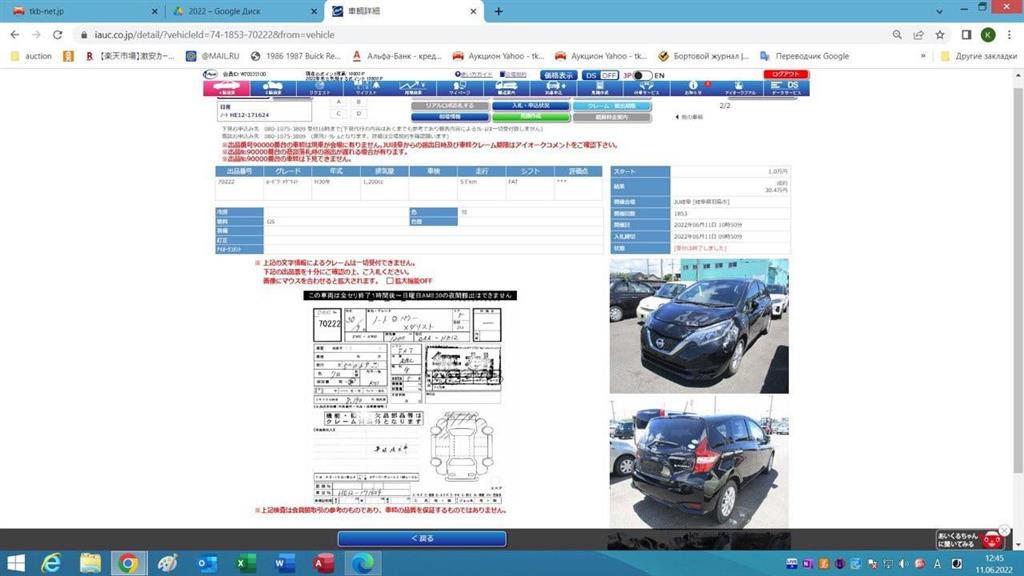The height and width of the screenshot is (576, 1024).
Task: Toggle the DS OFF switch
Action: click(x=601, y=75)
